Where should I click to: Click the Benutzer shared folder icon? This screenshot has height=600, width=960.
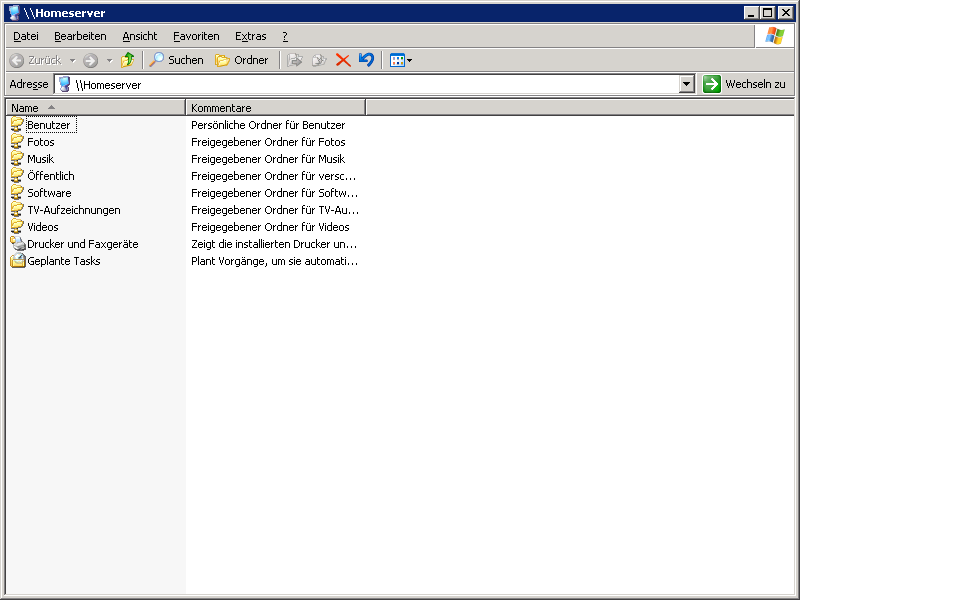(x=17, y=125)
